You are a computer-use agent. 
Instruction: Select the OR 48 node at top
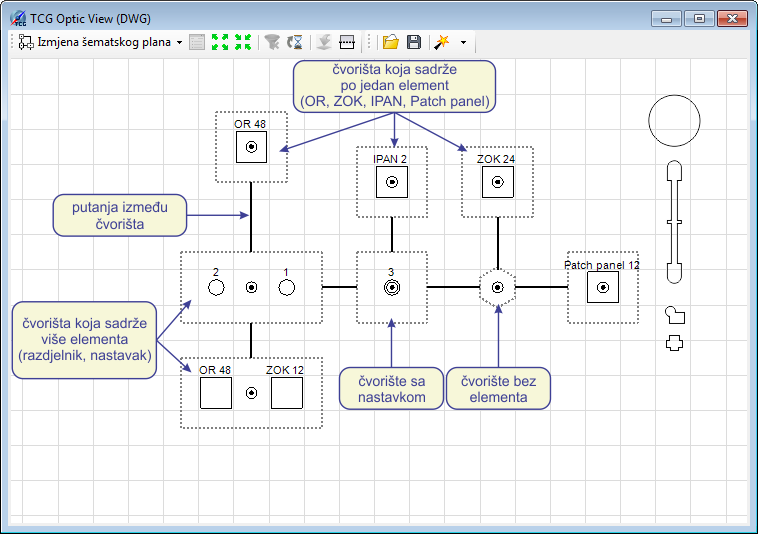coord(251,147)
